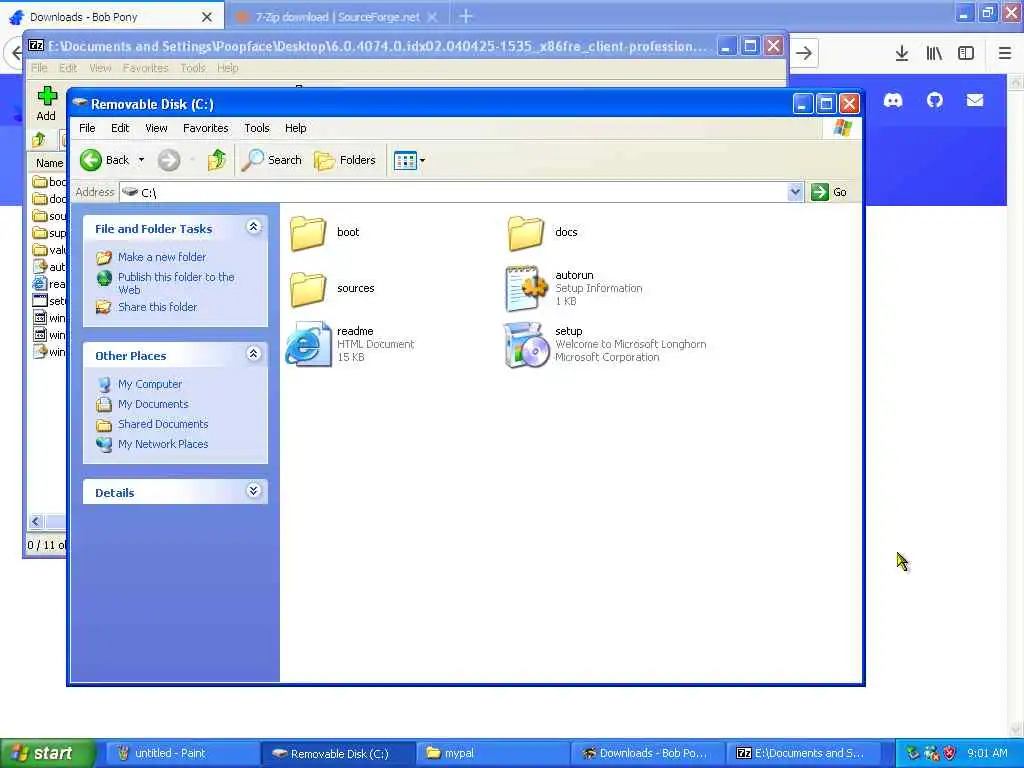This screenshot has height=768, width=1024.
Task: Click the left scroll arrow in 7-Zip list
Action: coord(36,521)
